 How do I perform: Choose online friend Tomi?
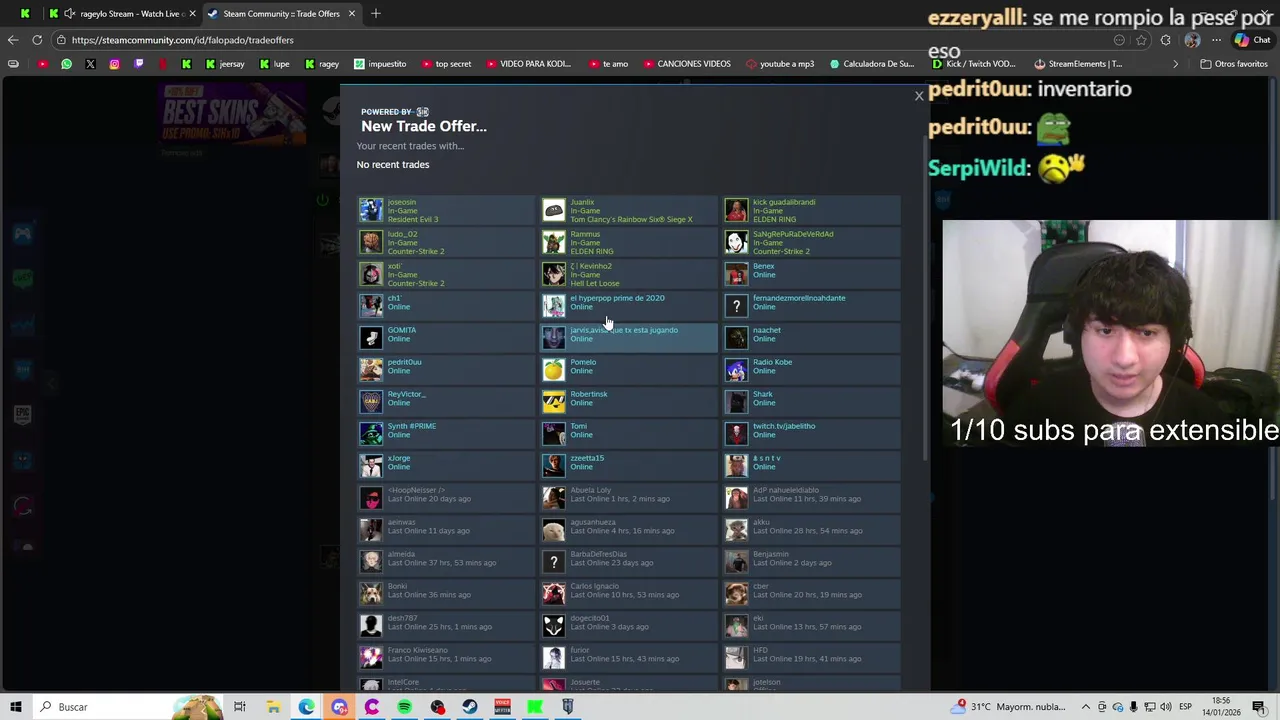click(x=629, y=435)
